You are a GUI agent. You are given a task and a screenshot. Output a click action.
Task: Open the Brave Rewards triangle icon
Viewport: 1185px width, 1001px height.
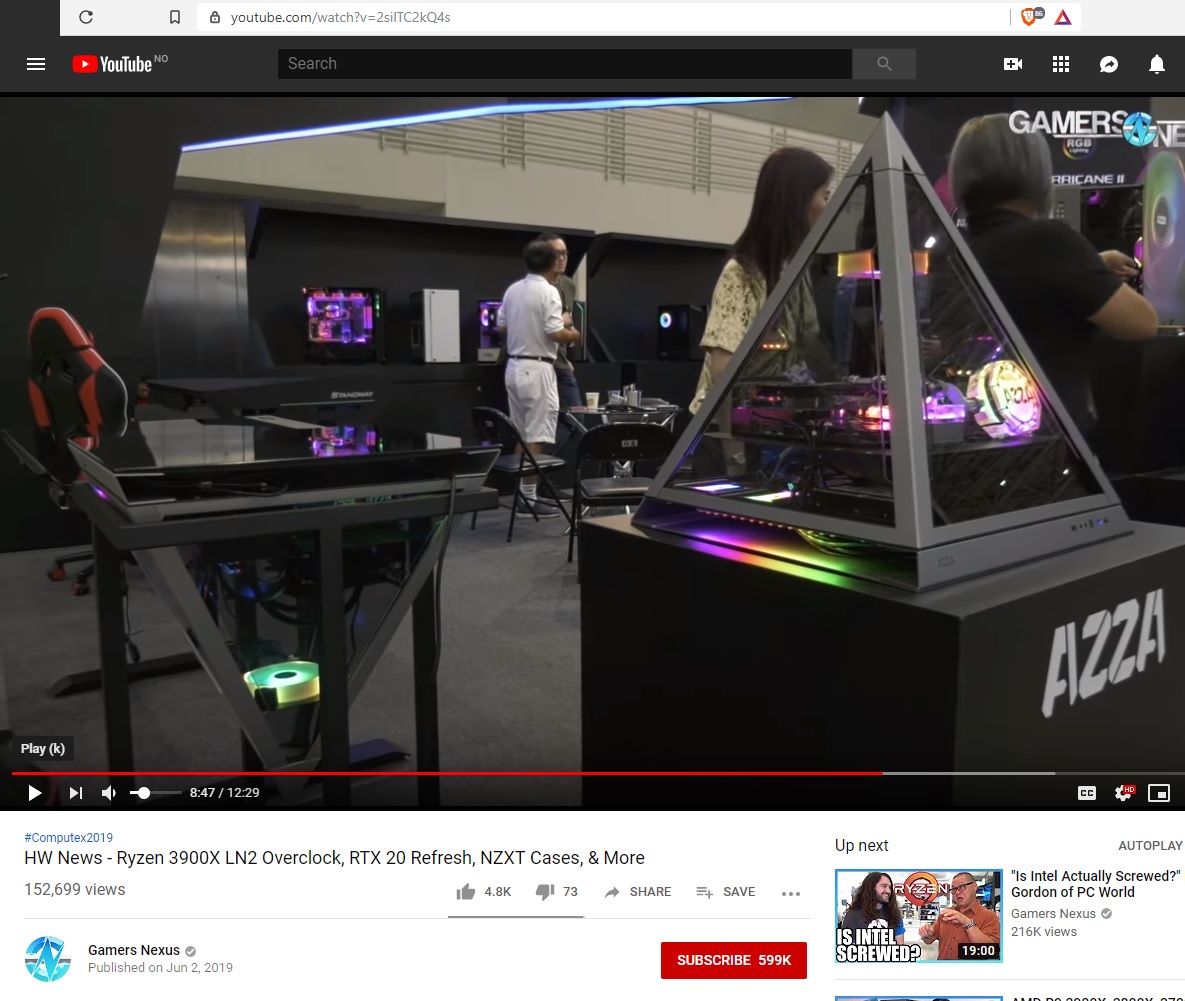pos(1063,17)
